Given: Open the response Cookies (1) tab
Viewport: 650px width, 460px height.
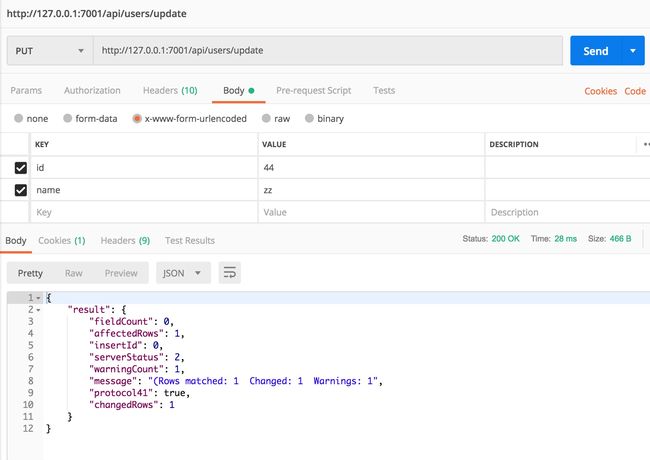Looking at the screenshot, I should coord(62,240).
